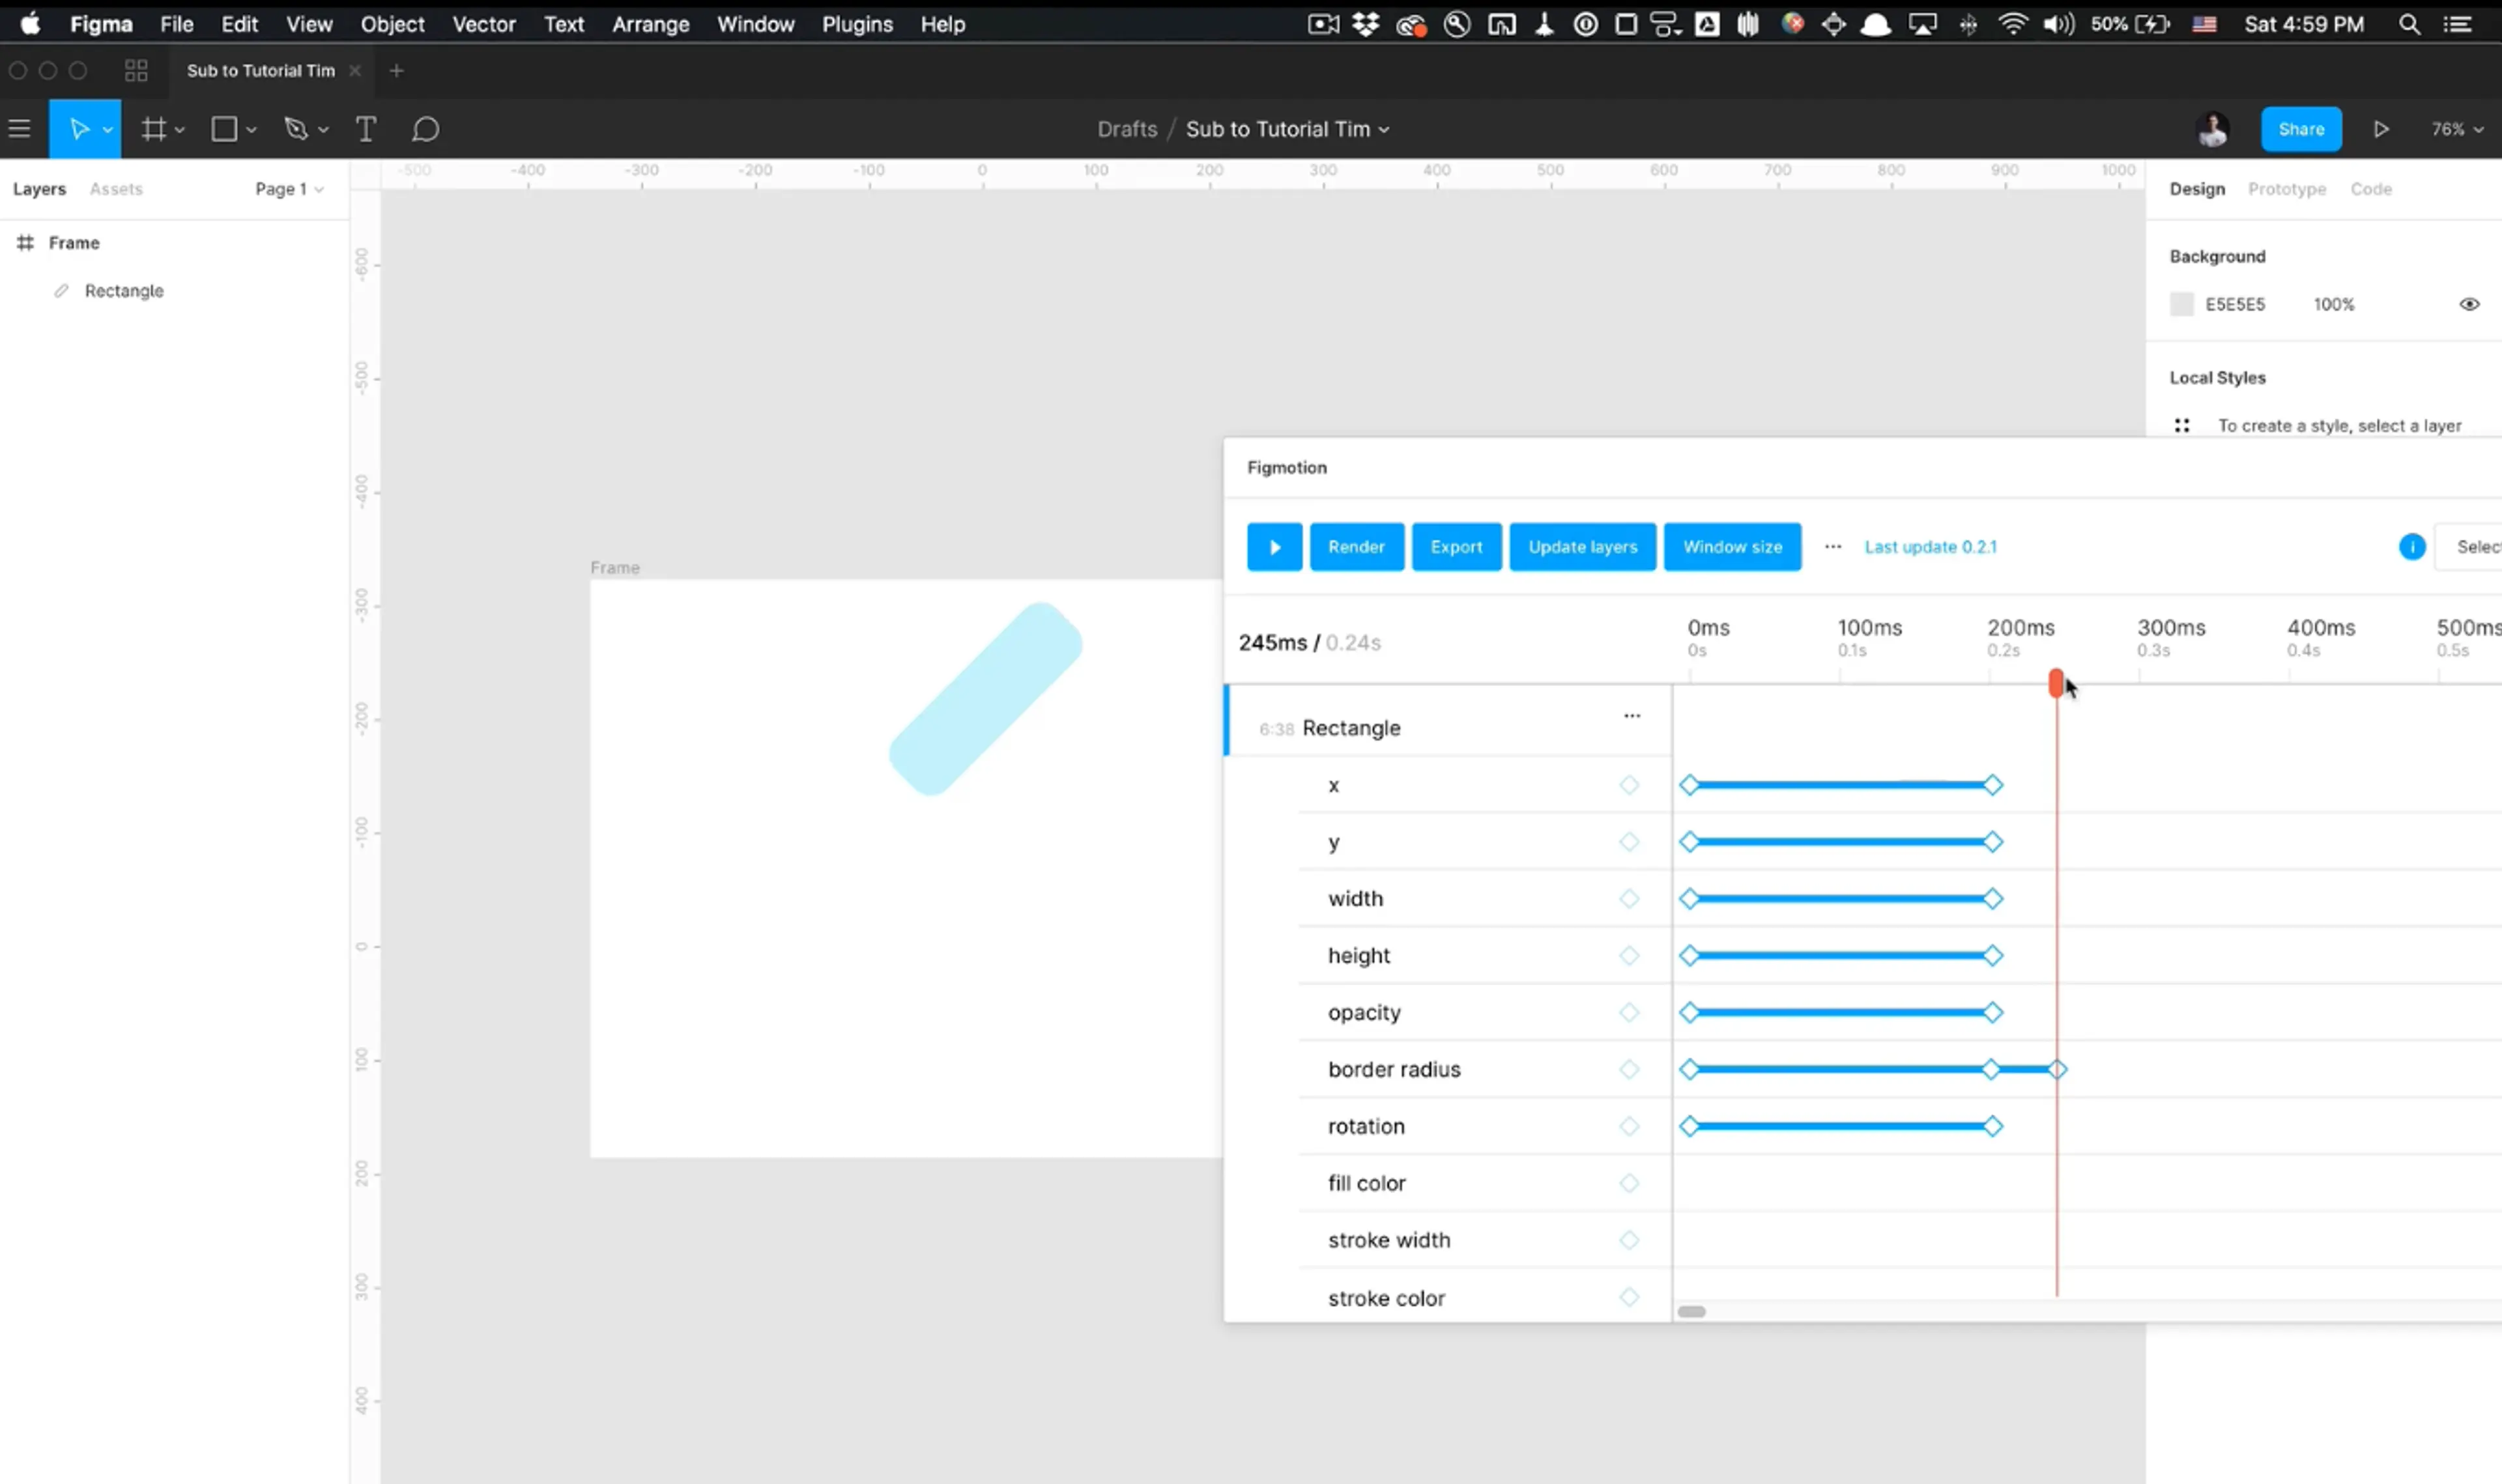Image resolution: width=2502 pixels, height=1484 pixels.
Task: Select the Comment tool
Action: pos(425,129)
